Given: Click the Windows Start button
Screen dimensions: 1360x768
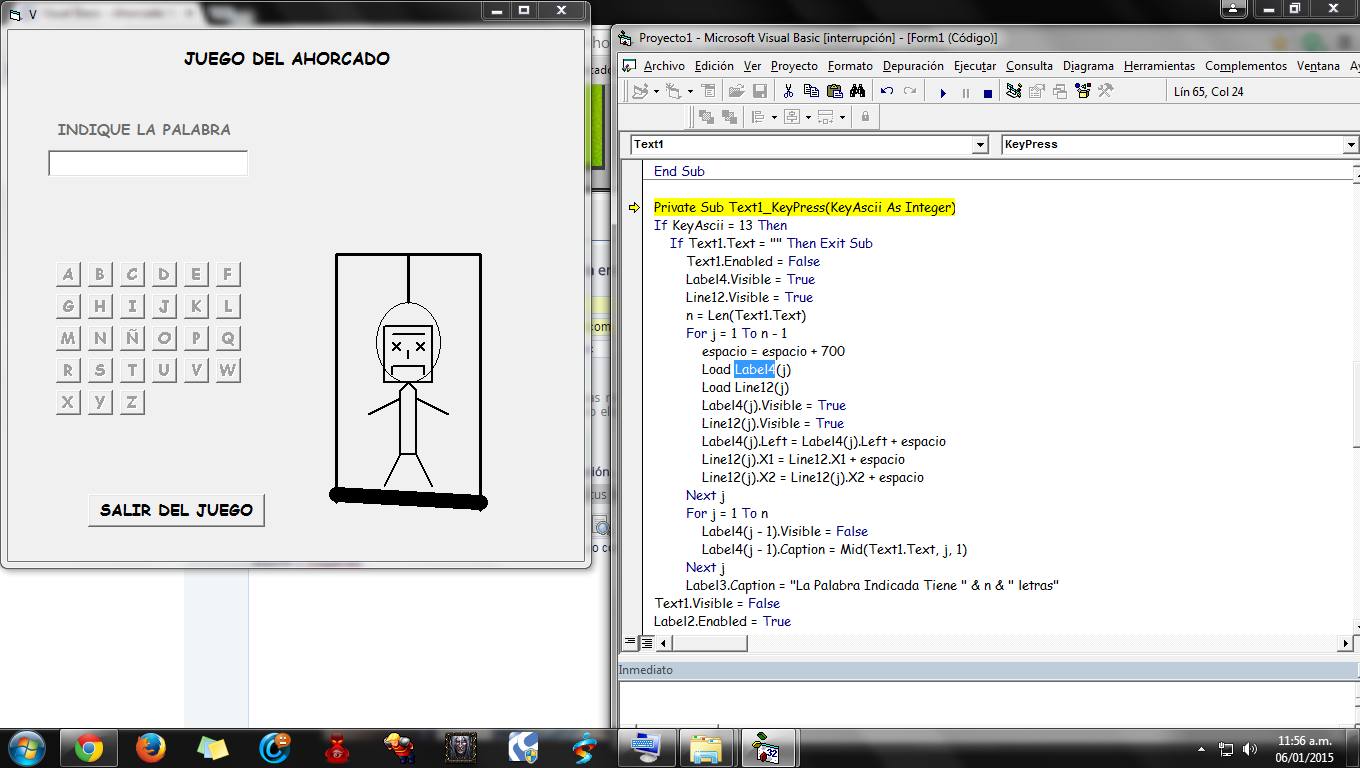Looking at the screenshot, I should (25, 747).
